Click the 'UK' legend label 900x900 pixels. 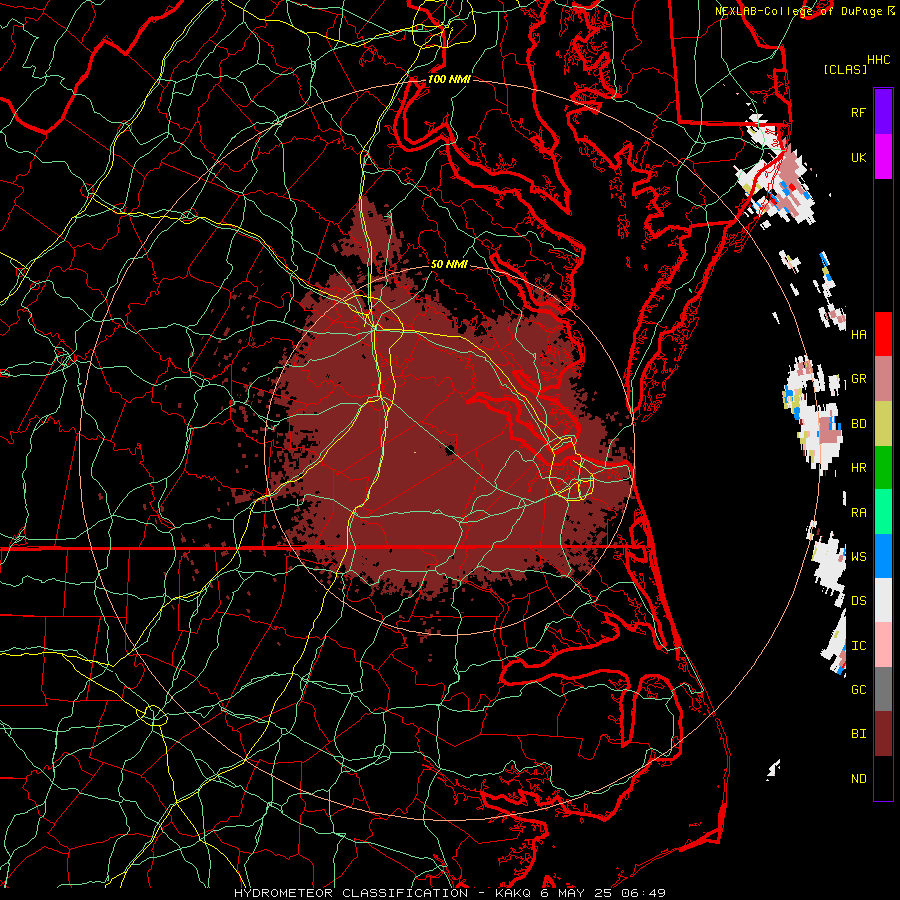(x=858, y=157)
